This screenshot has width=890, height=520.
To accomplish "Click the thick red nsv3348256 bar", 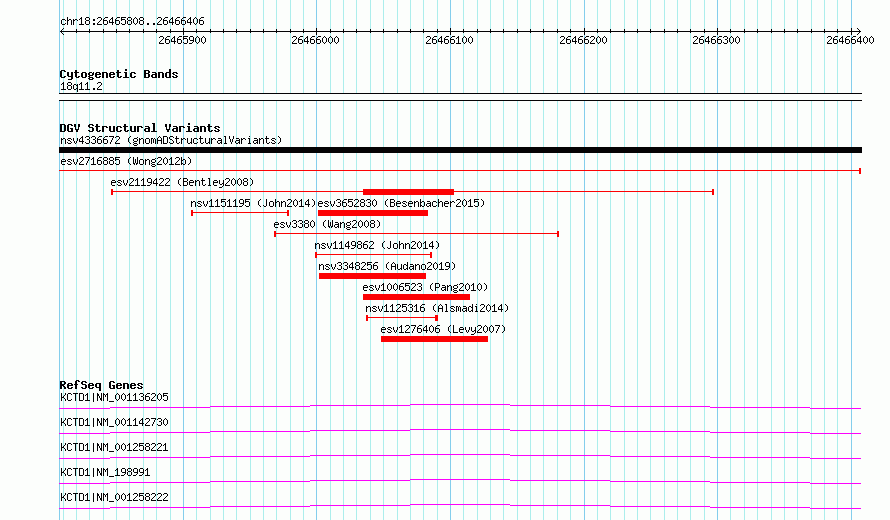I will (372, 276).
